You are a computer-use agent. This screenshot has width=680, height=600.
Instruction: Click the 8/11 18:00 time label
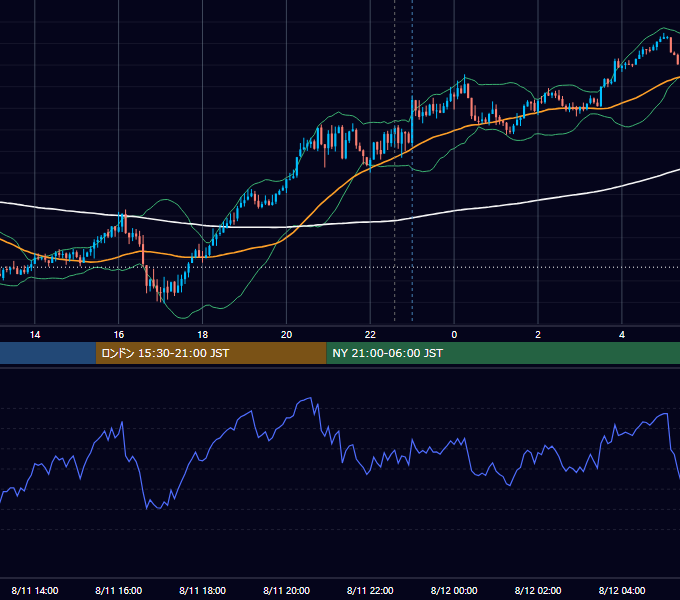203,590
